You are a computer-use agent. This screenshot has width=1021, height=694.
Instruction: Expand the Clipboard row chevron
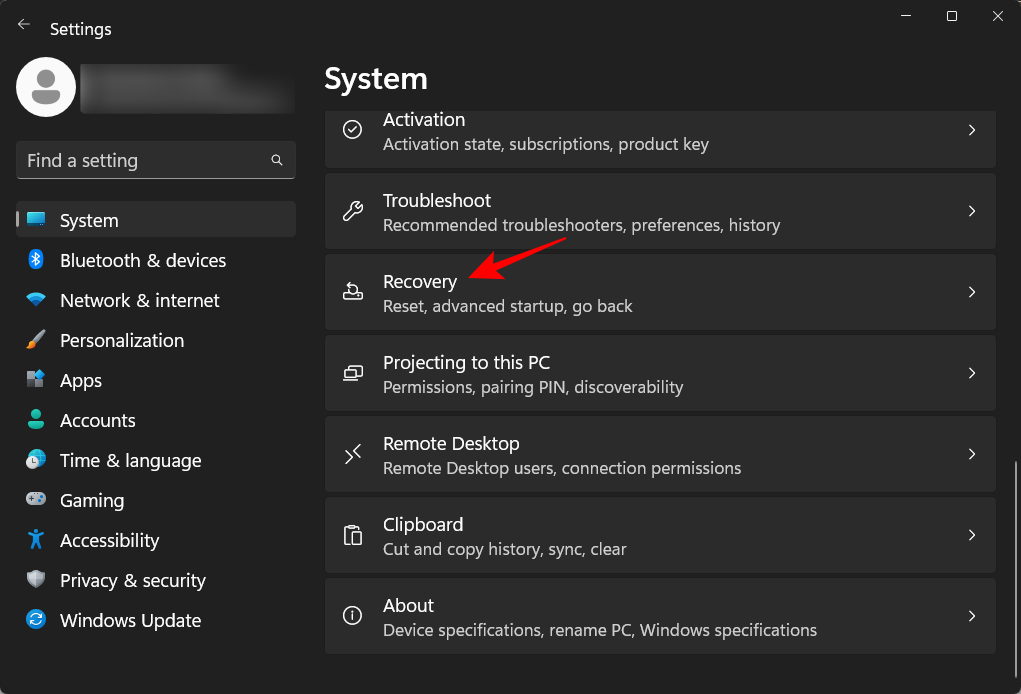(x=971, y=535)
